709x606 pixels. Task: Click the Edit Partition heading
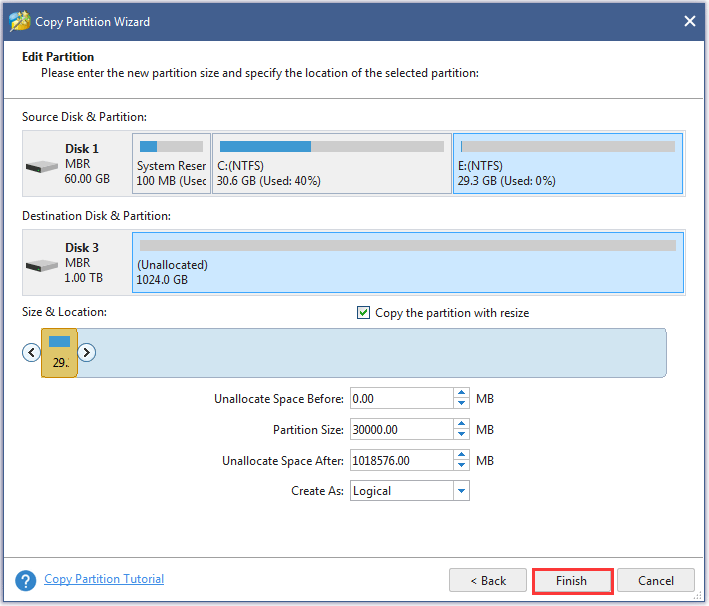tap(58, 57)
